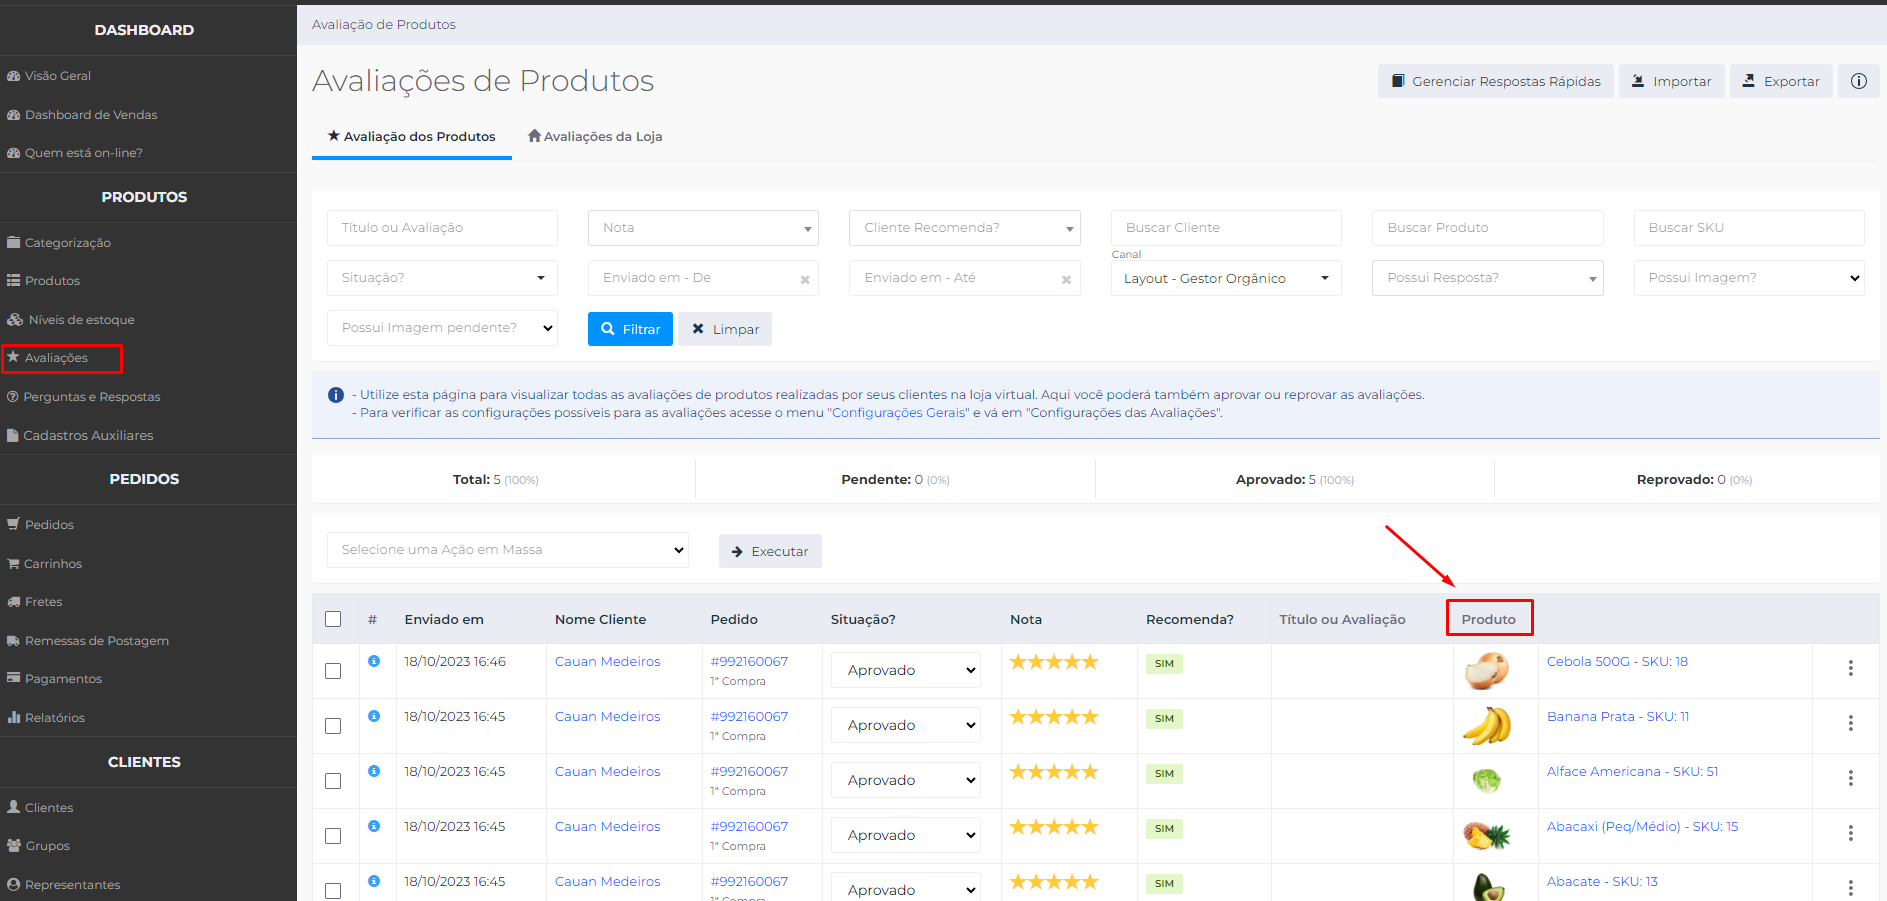Click the Executar button
Viewport: 1887px width, 901px height.
click(x=770, y=551)
